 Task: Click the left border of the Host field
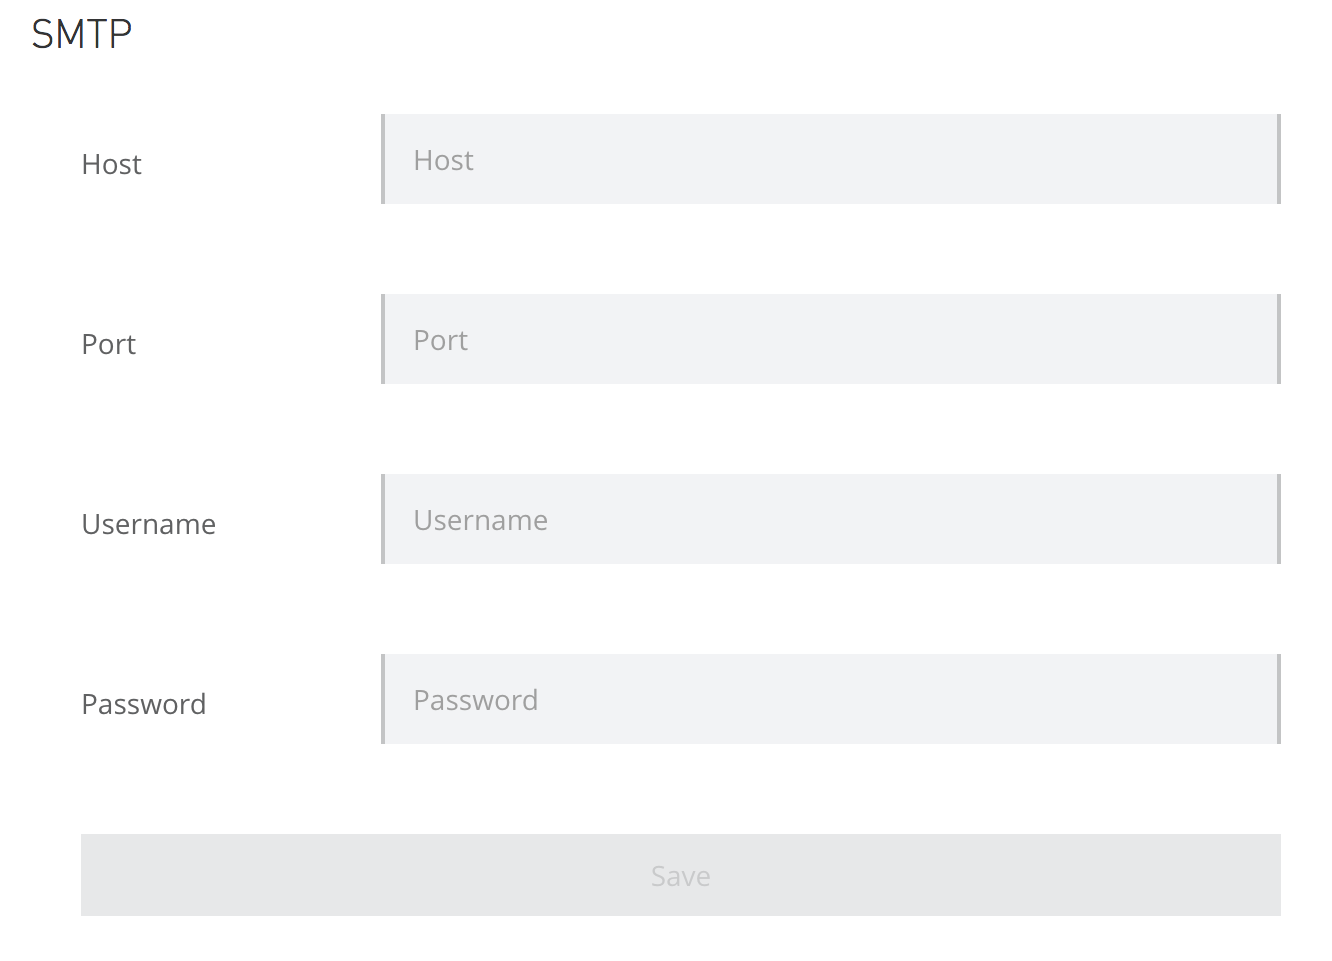click(x=384, y=159)
